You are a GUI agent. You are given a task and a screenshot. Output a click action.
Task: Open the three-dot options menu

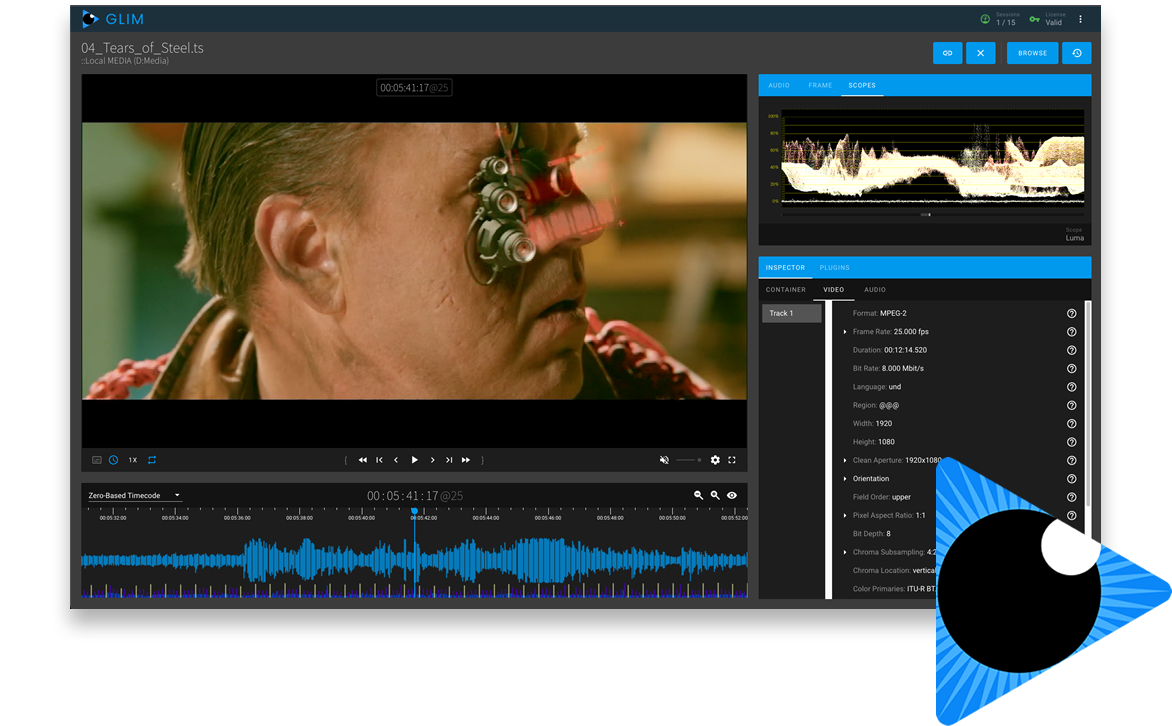click(x=1080, y=19)
